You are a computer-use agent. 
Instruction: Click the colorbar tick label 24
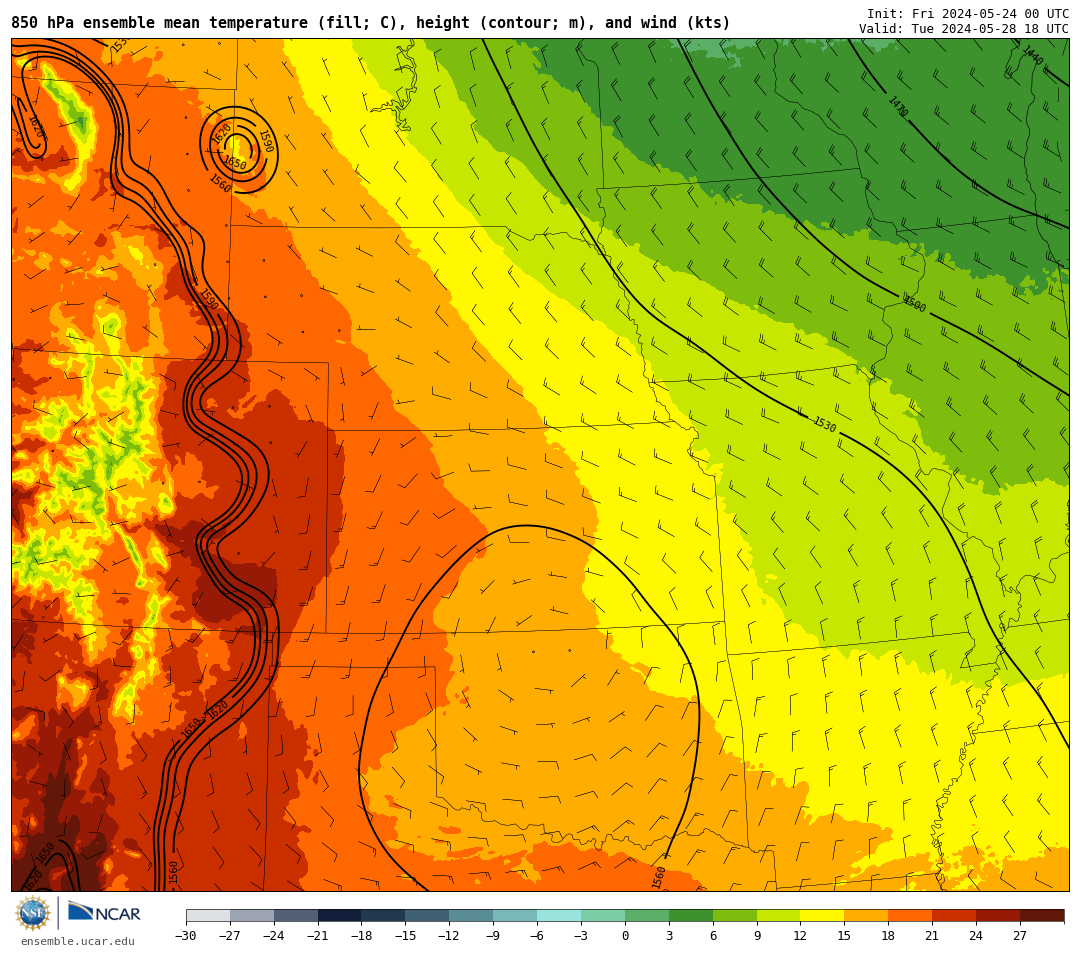pos(976,935)
